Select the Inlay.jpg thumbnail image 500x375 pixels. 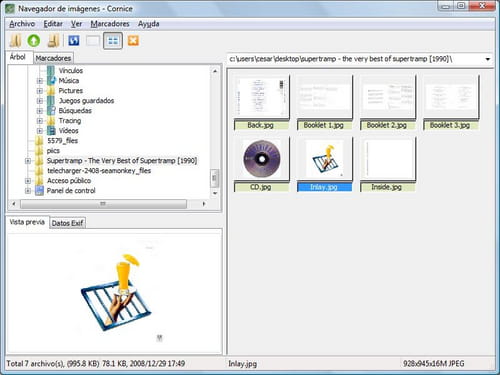[x=325, y=159]
